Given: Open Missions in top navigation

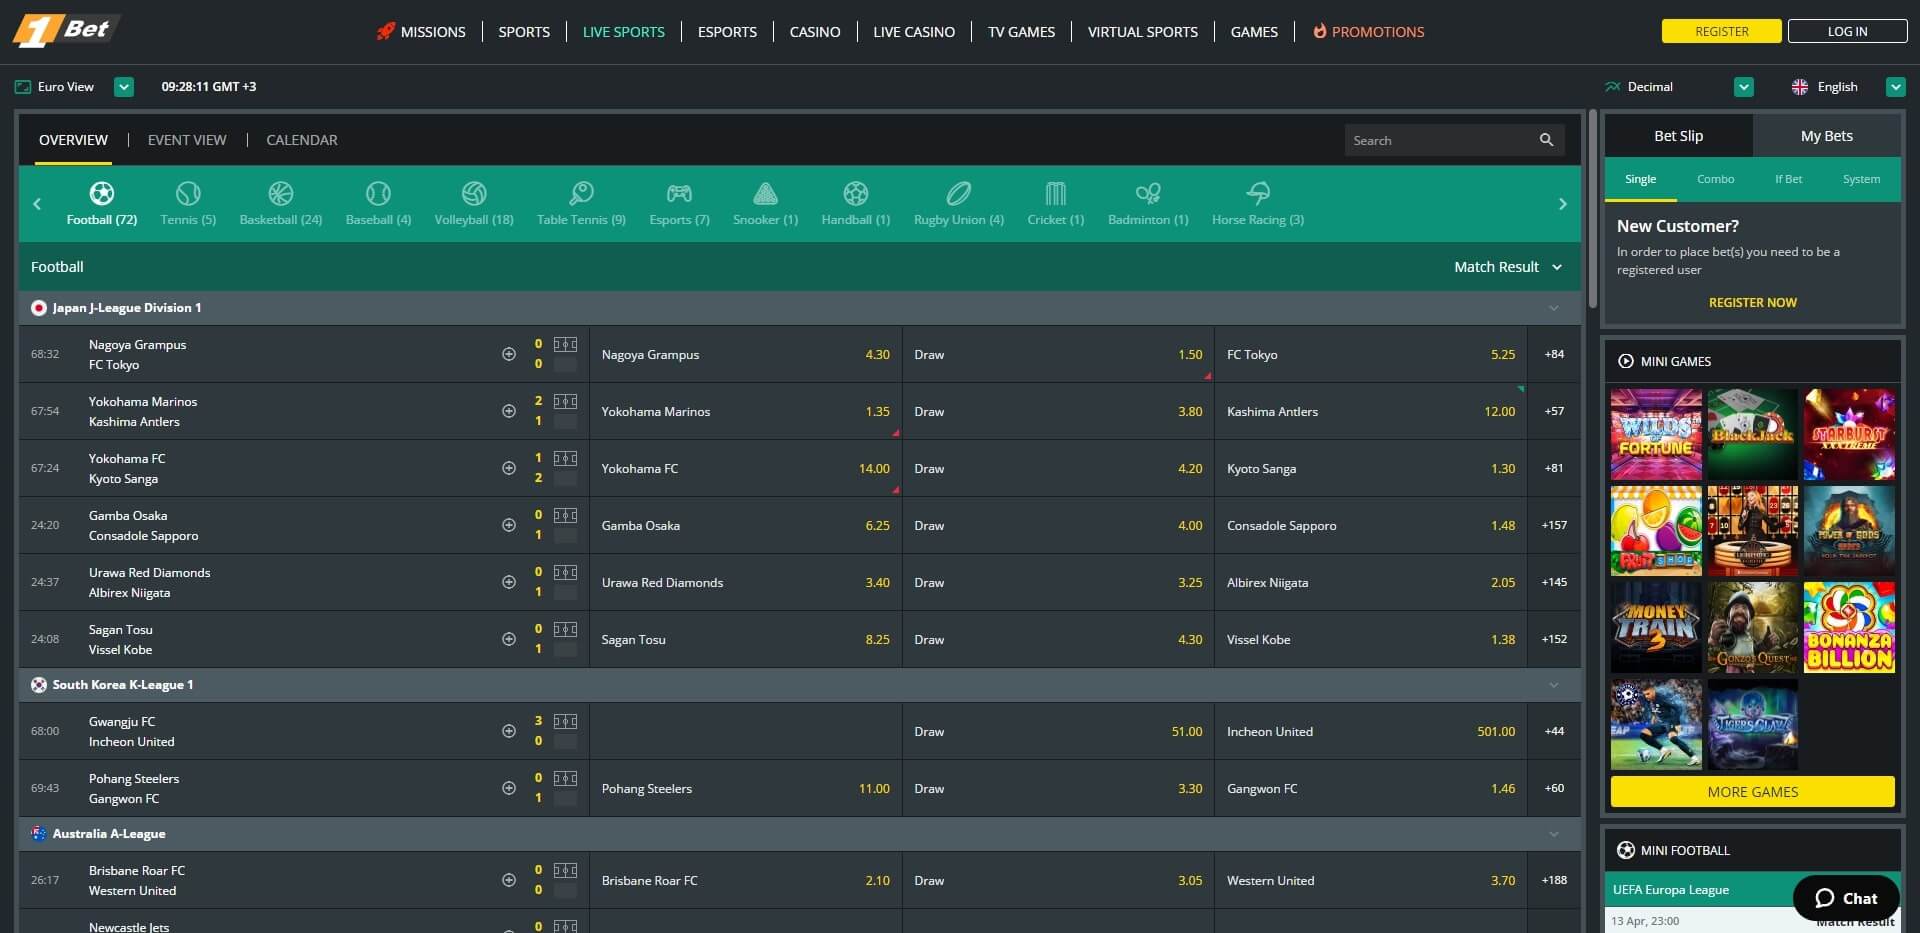Looking at the screenshot, I should [x=421, y=32].
